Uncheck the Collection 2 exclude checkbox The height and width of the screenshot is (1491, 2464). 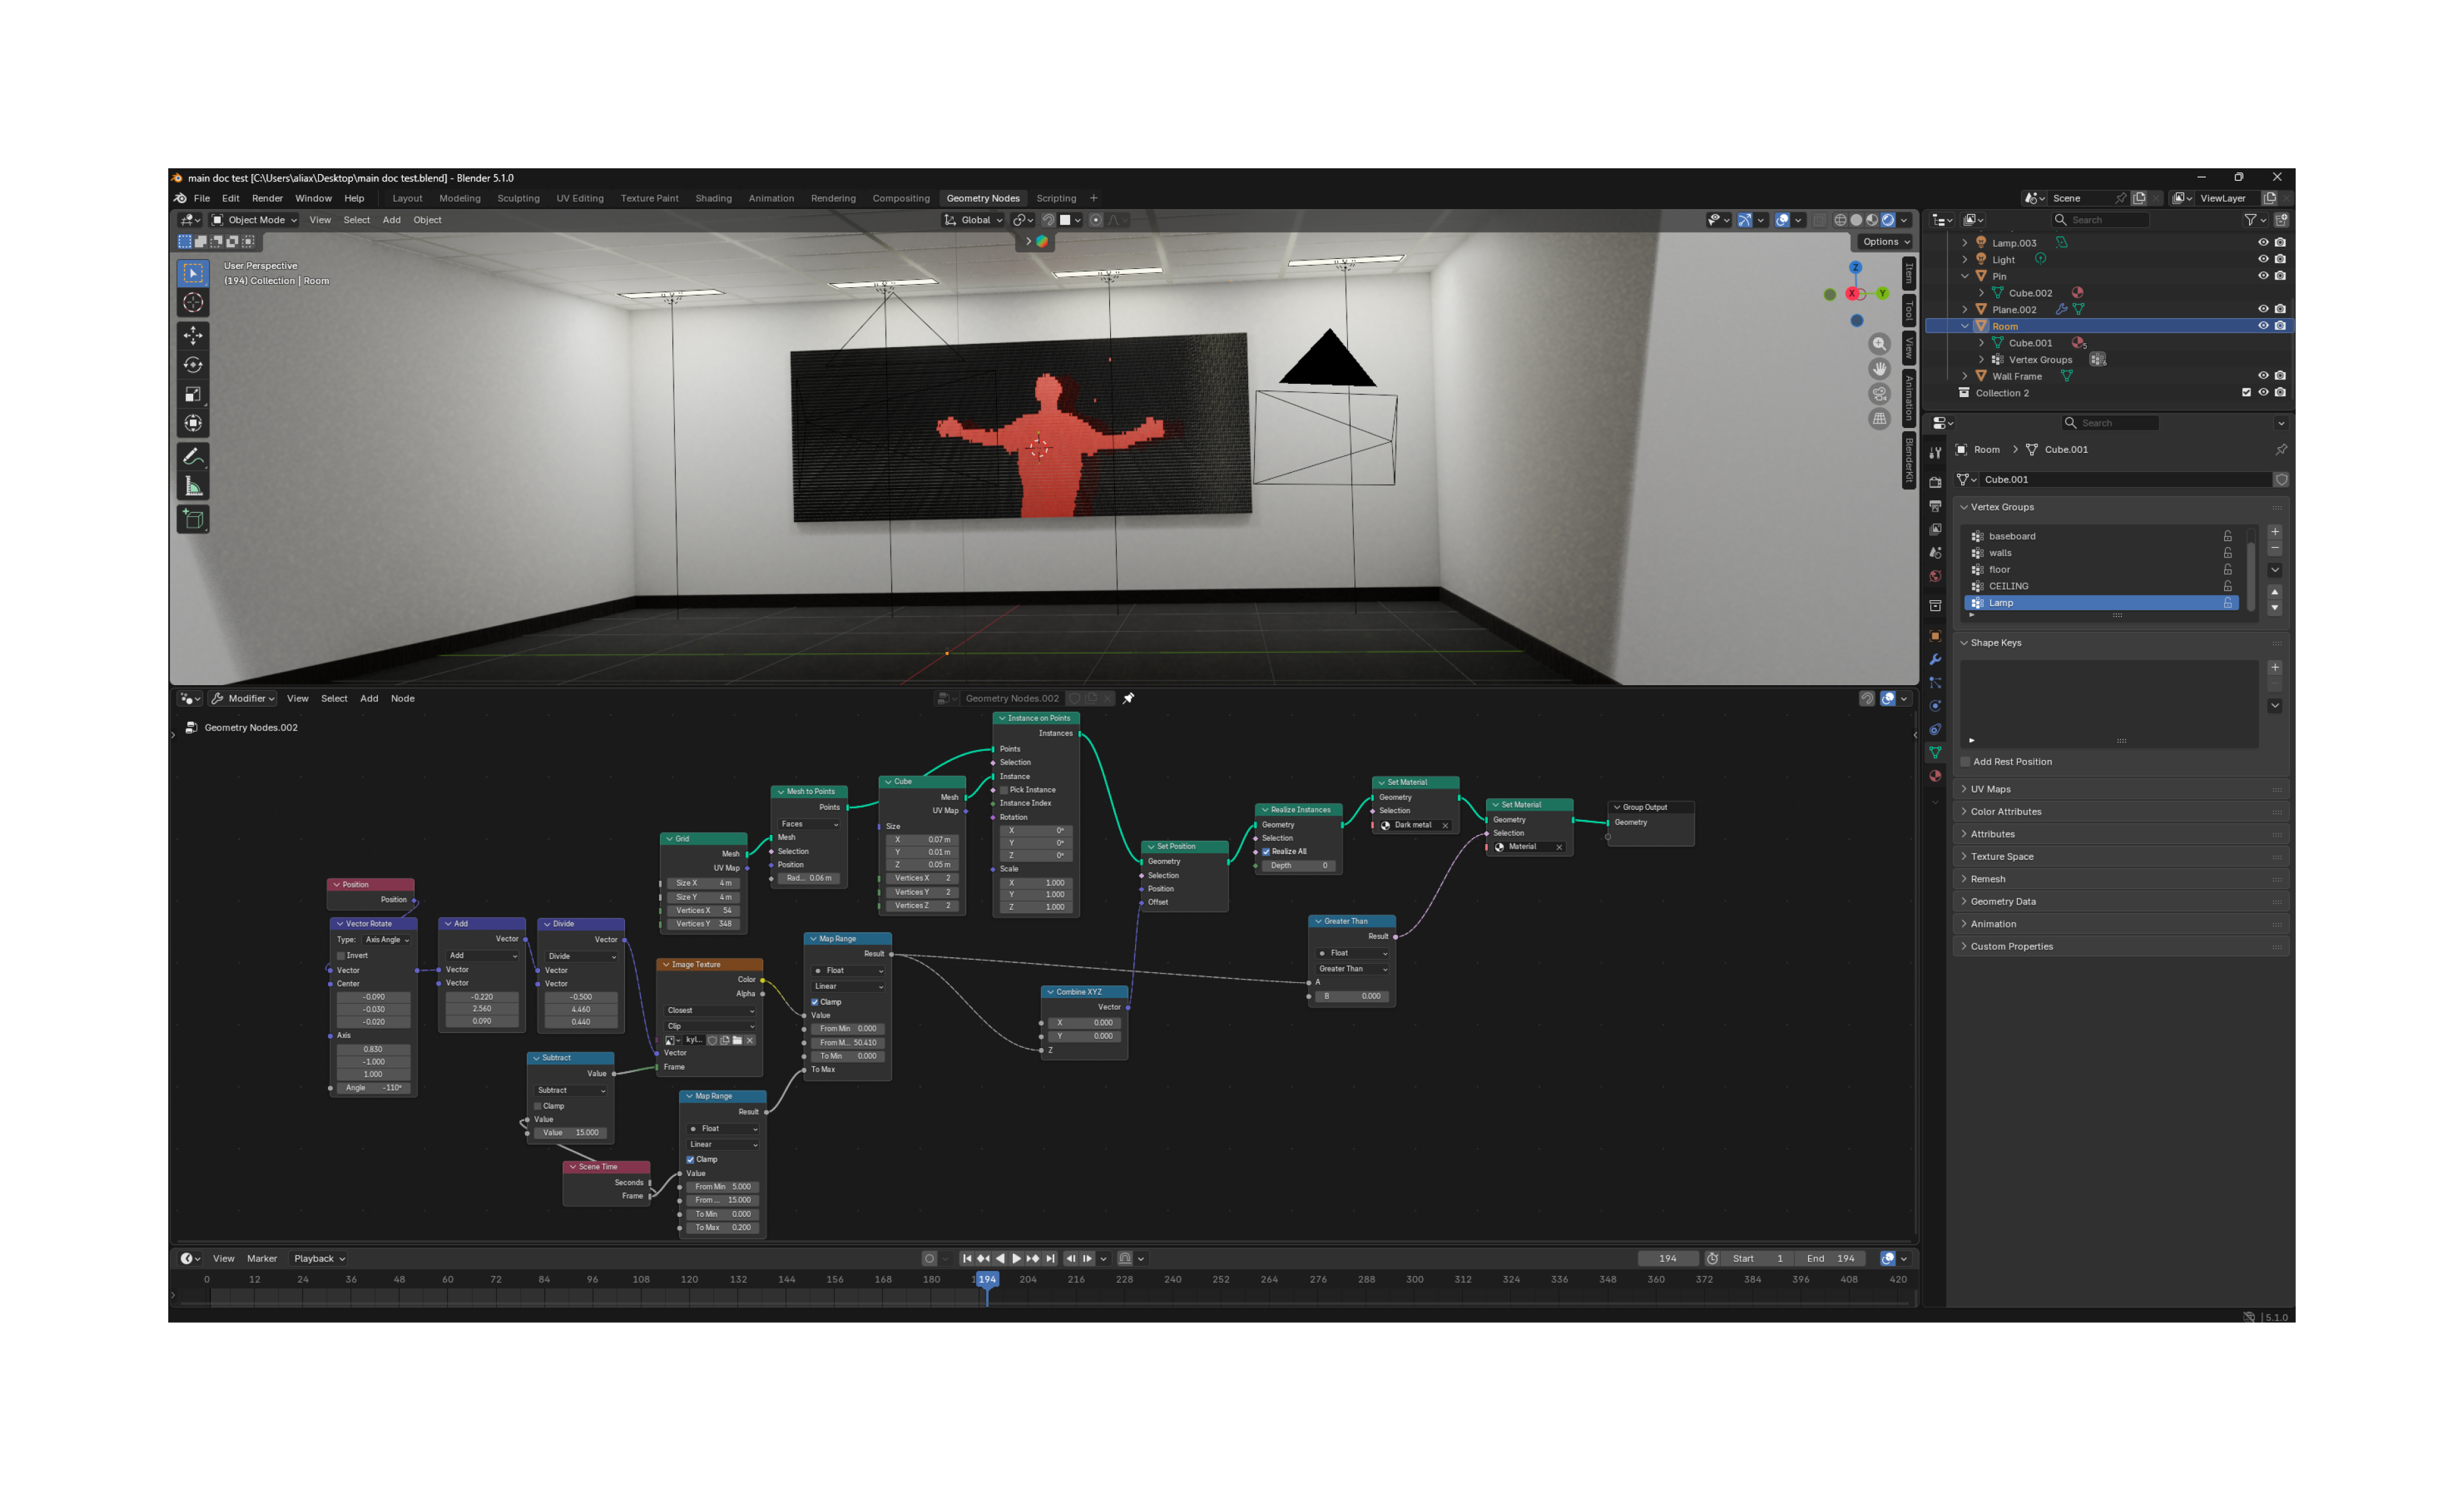[2246, 393]
